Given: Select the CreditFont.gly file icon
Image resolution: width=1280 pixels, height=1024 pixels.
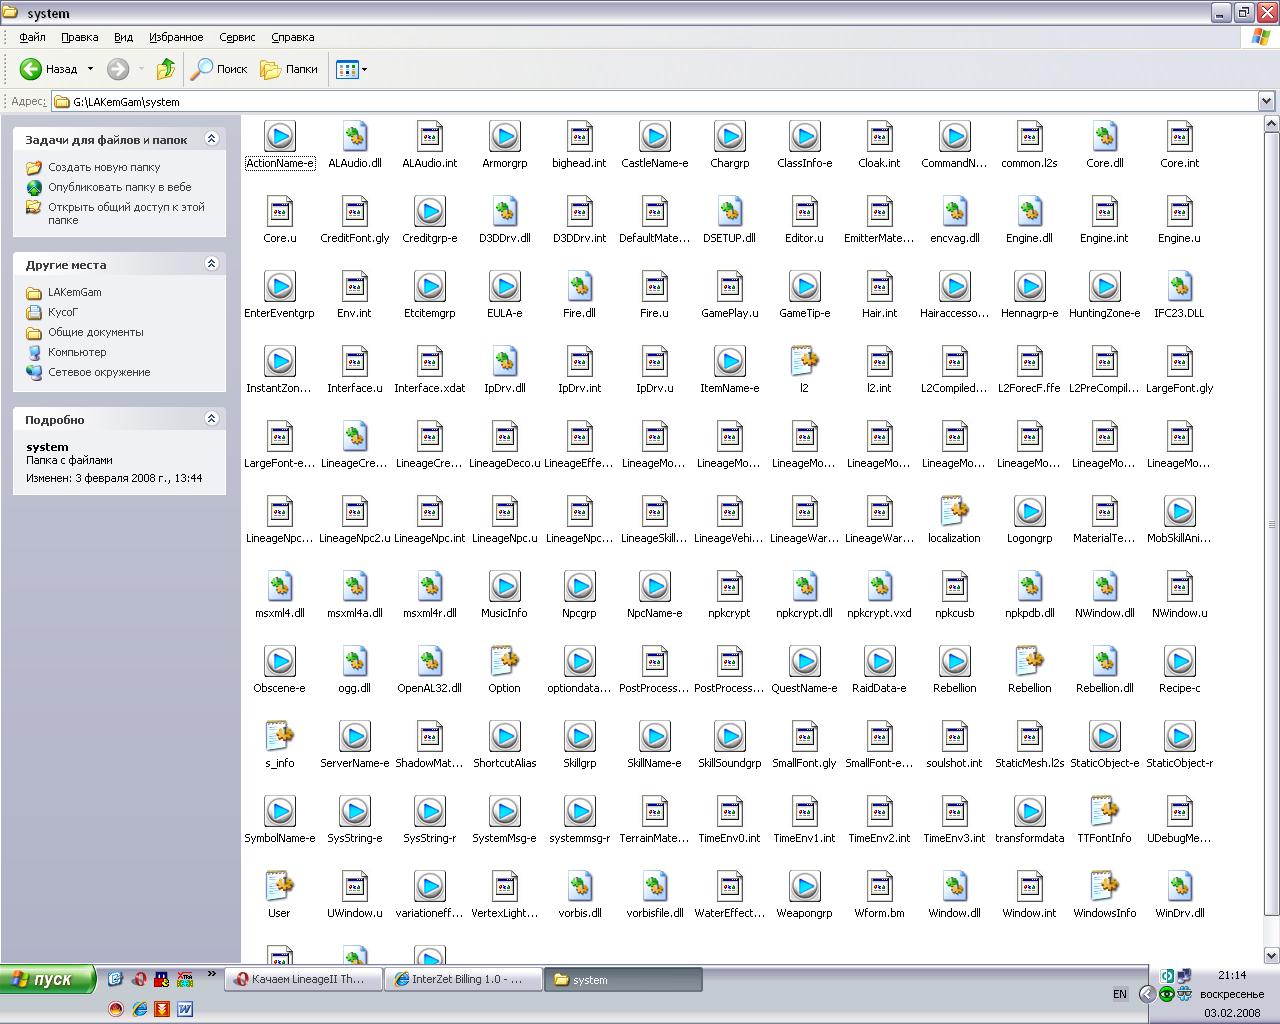Looking at the screenshot, I should (x=355, y=211).
